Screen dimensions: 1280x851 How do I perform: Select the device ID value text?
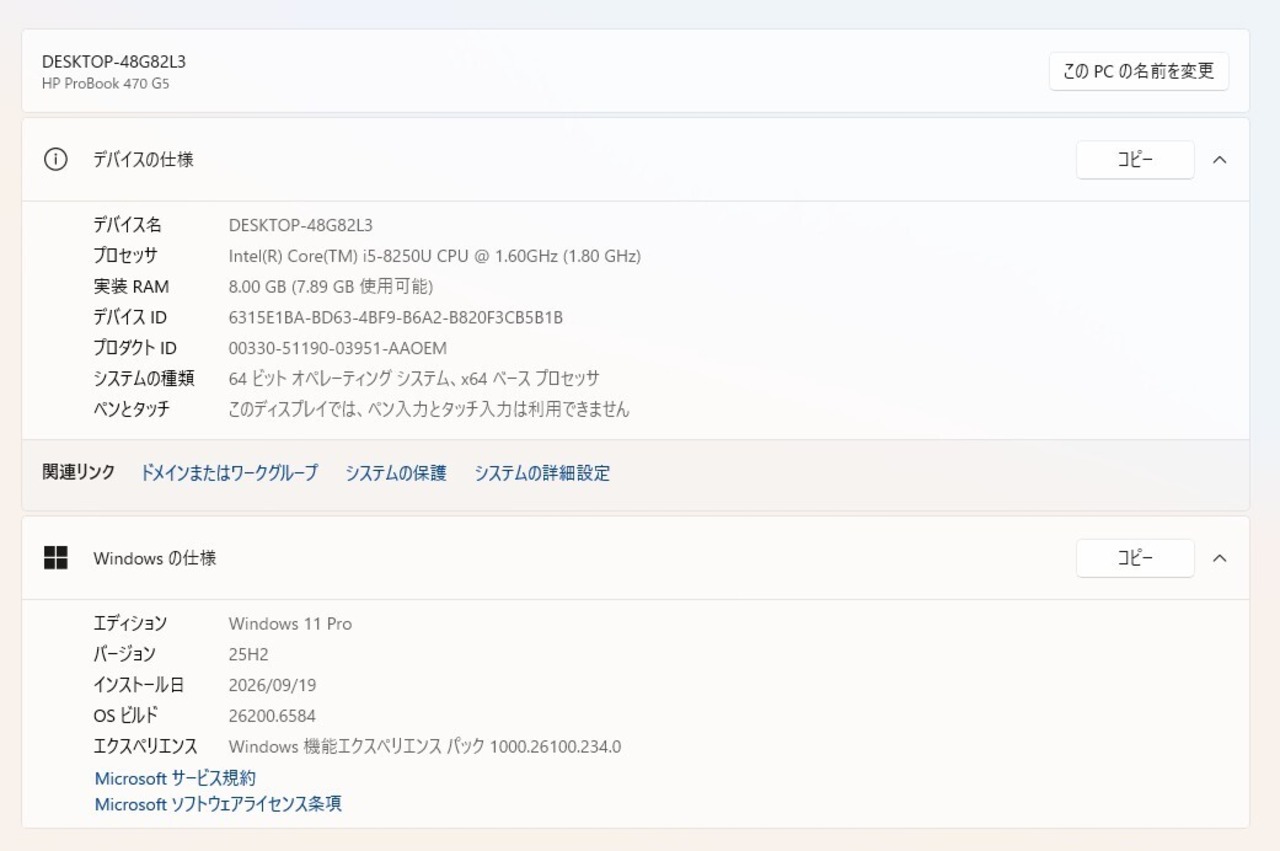396,317
